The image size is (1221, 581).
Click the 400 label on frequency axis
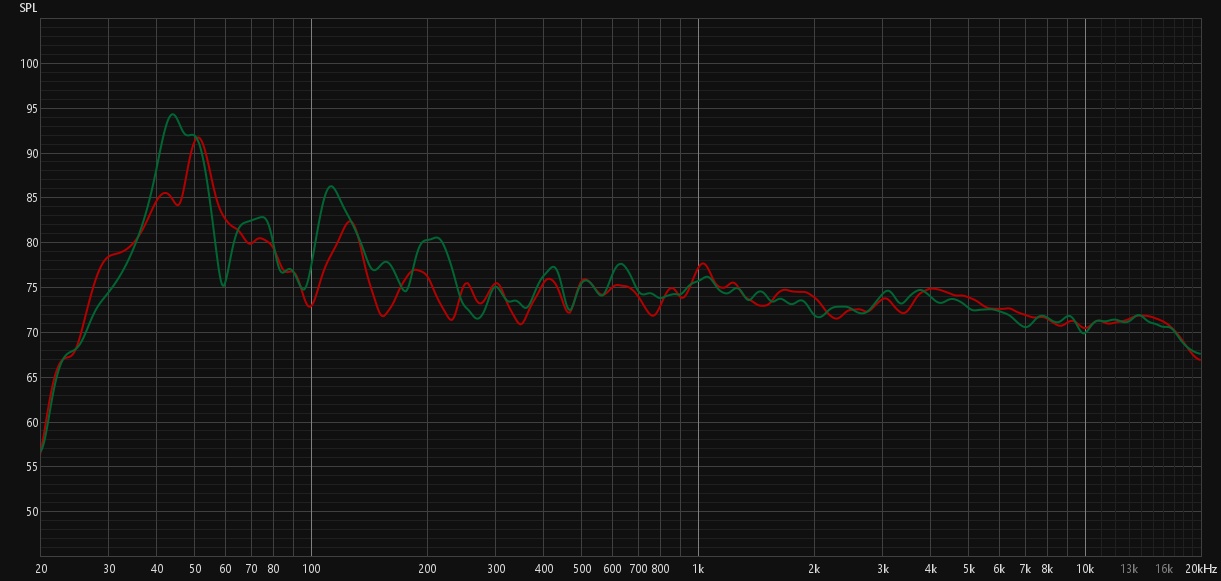(x=544, y=569)
